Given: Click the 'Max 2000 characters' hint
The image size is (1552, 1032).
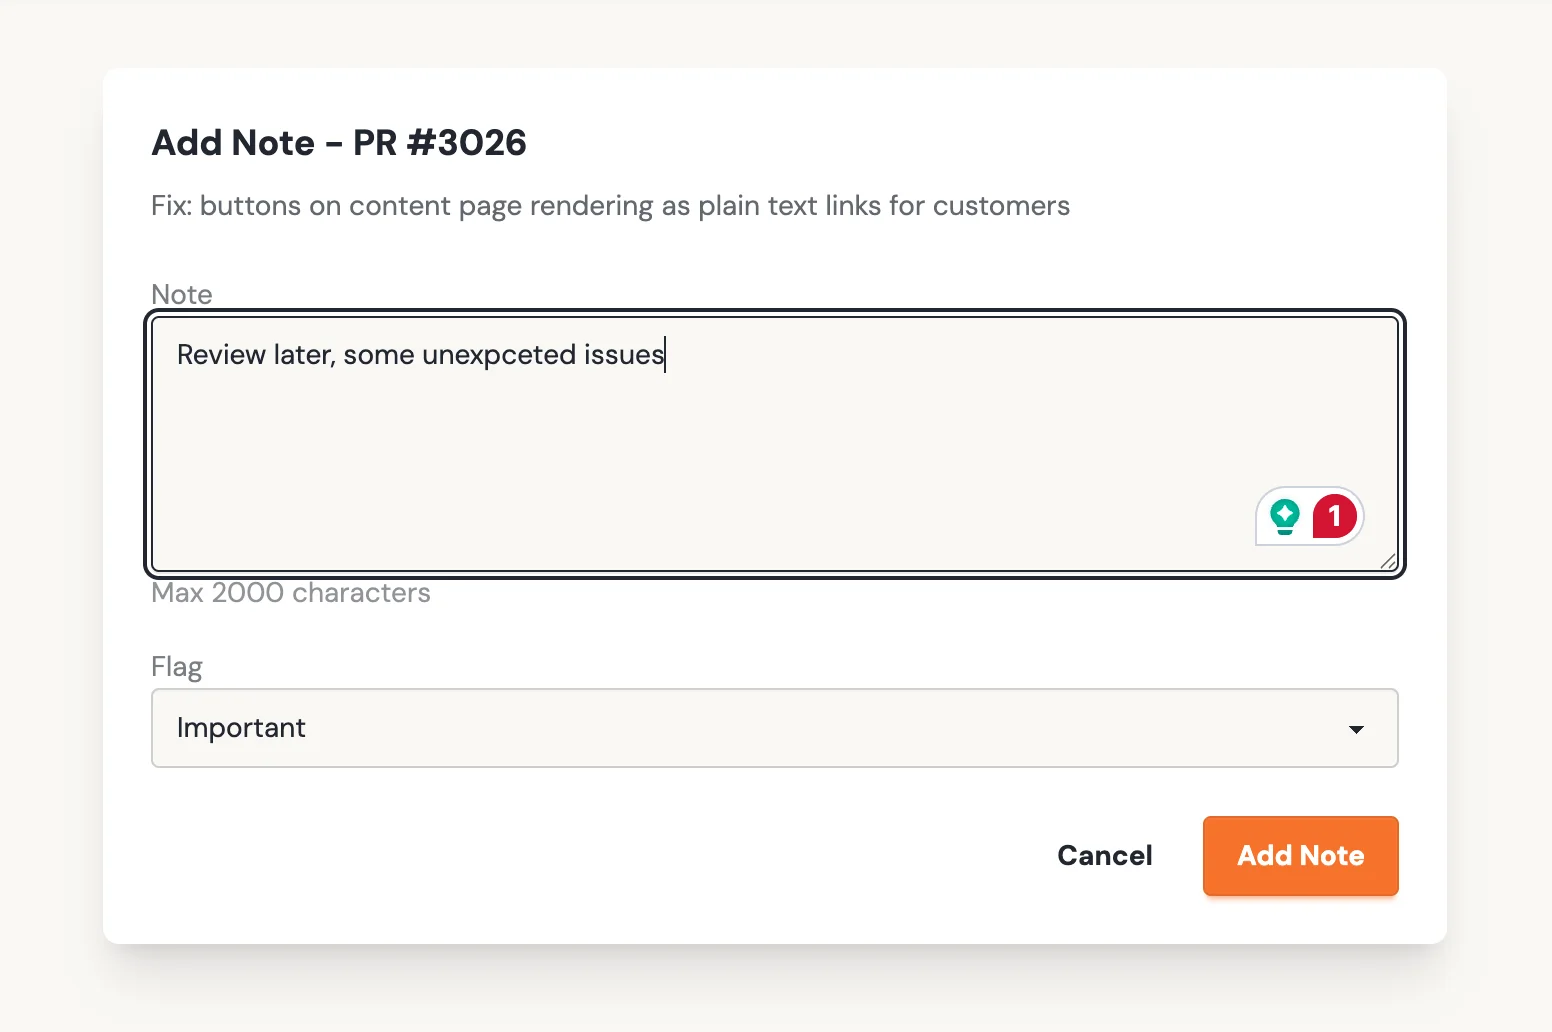Looking at the screenshot, I should [291, 593].
